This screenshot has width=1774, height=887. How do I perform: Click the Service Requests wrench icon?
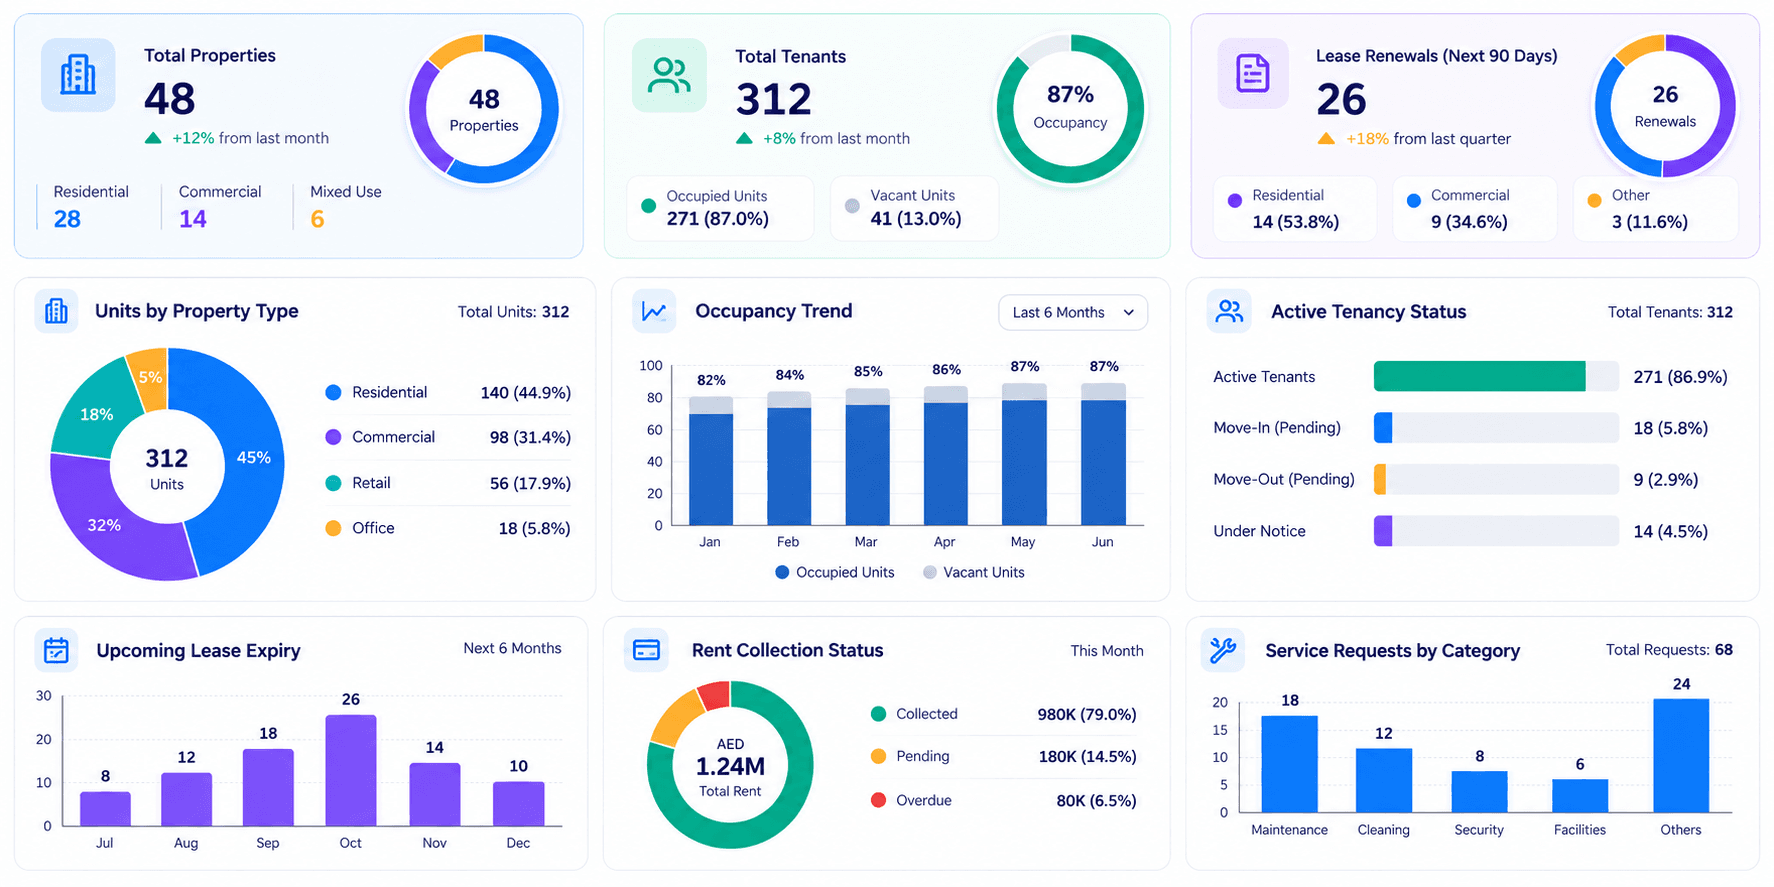1222,650
